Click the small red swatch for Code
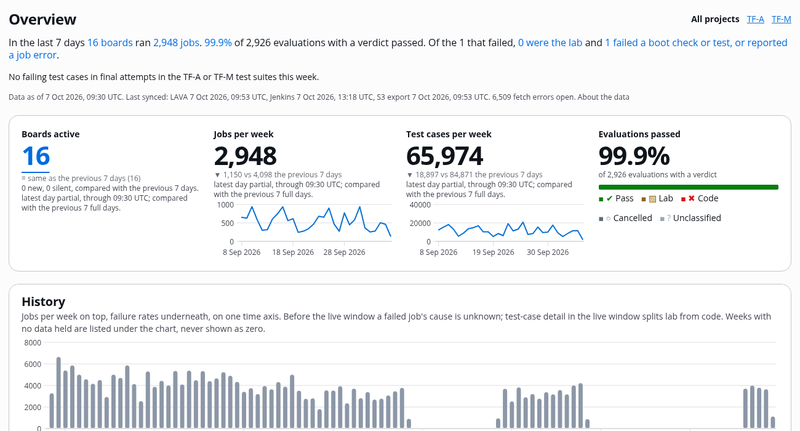The image size is (800, 431). pos(683,199)
